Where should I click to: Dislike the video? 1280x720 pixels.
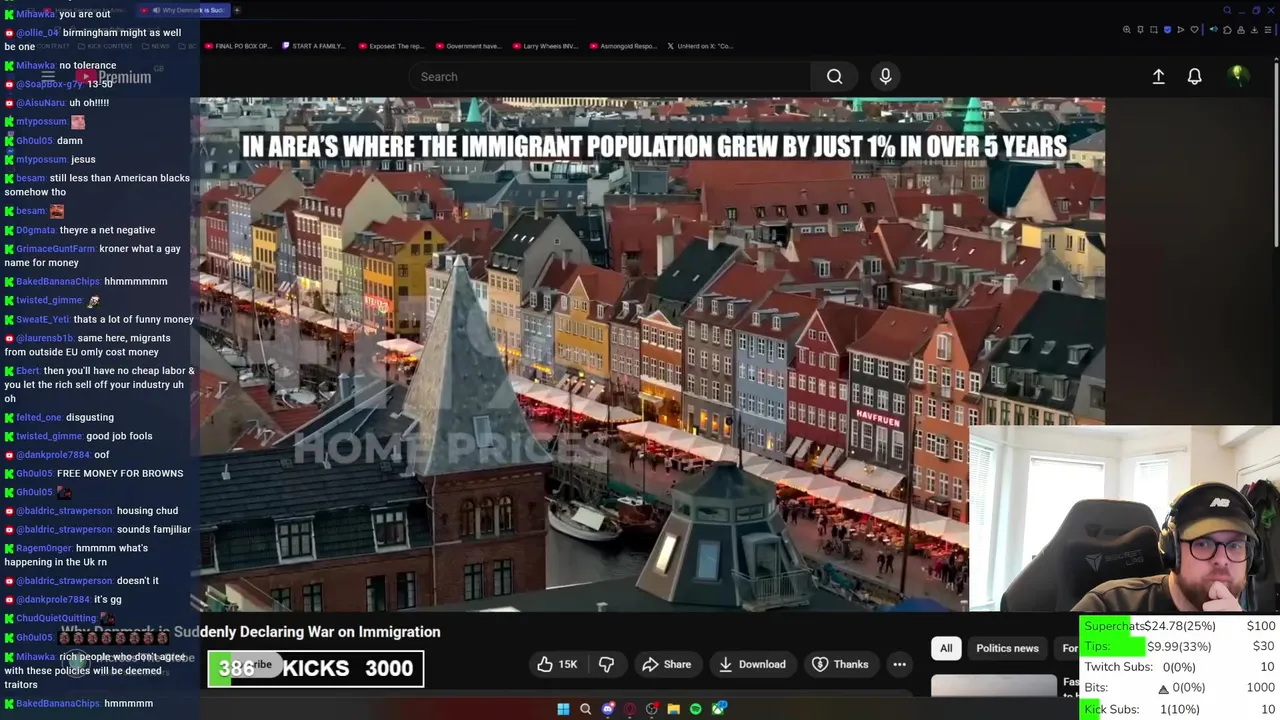tap(606, 664)
